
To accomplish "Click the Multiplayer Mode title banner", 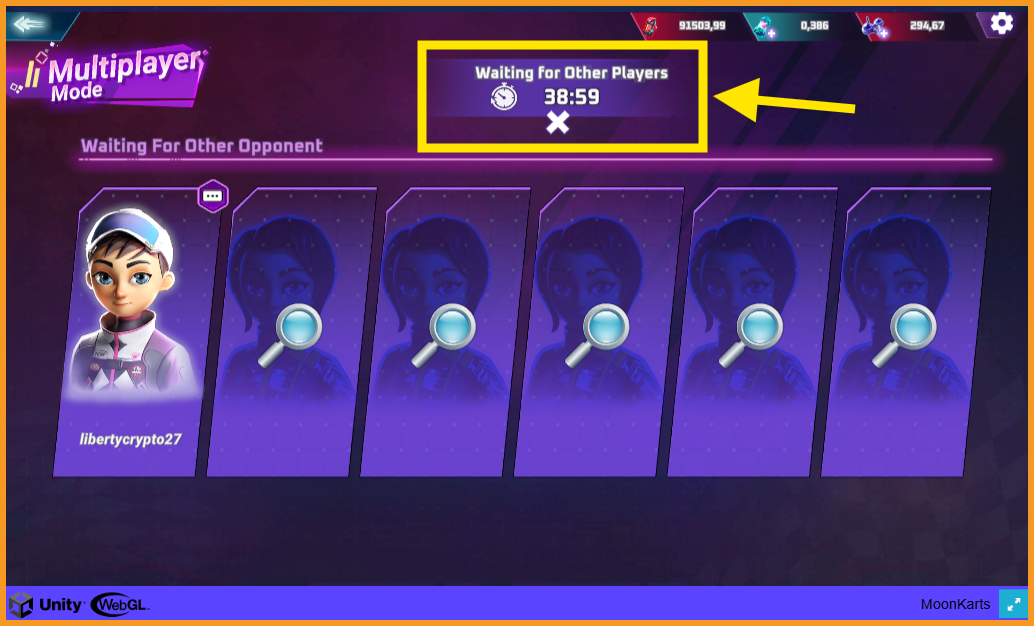I will click(x=108, y=77).
